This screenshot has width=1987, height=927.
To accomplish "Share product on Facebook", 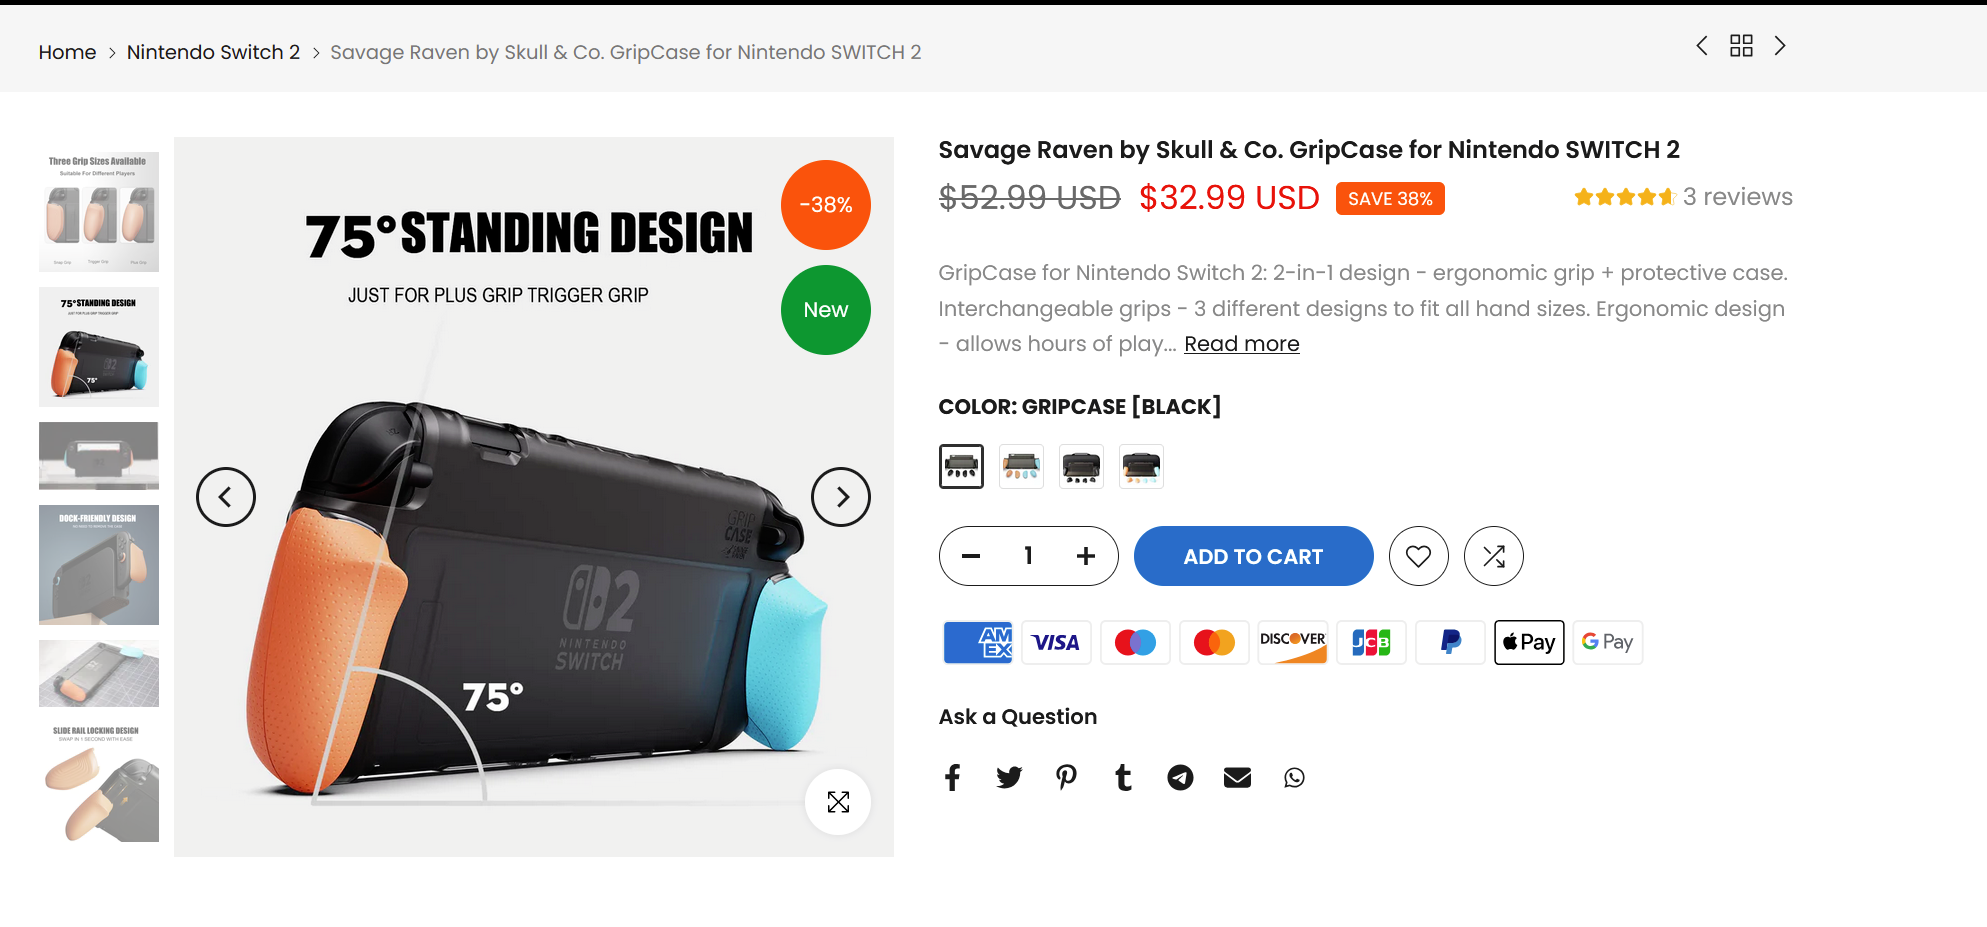I will (x=952, y=778).
